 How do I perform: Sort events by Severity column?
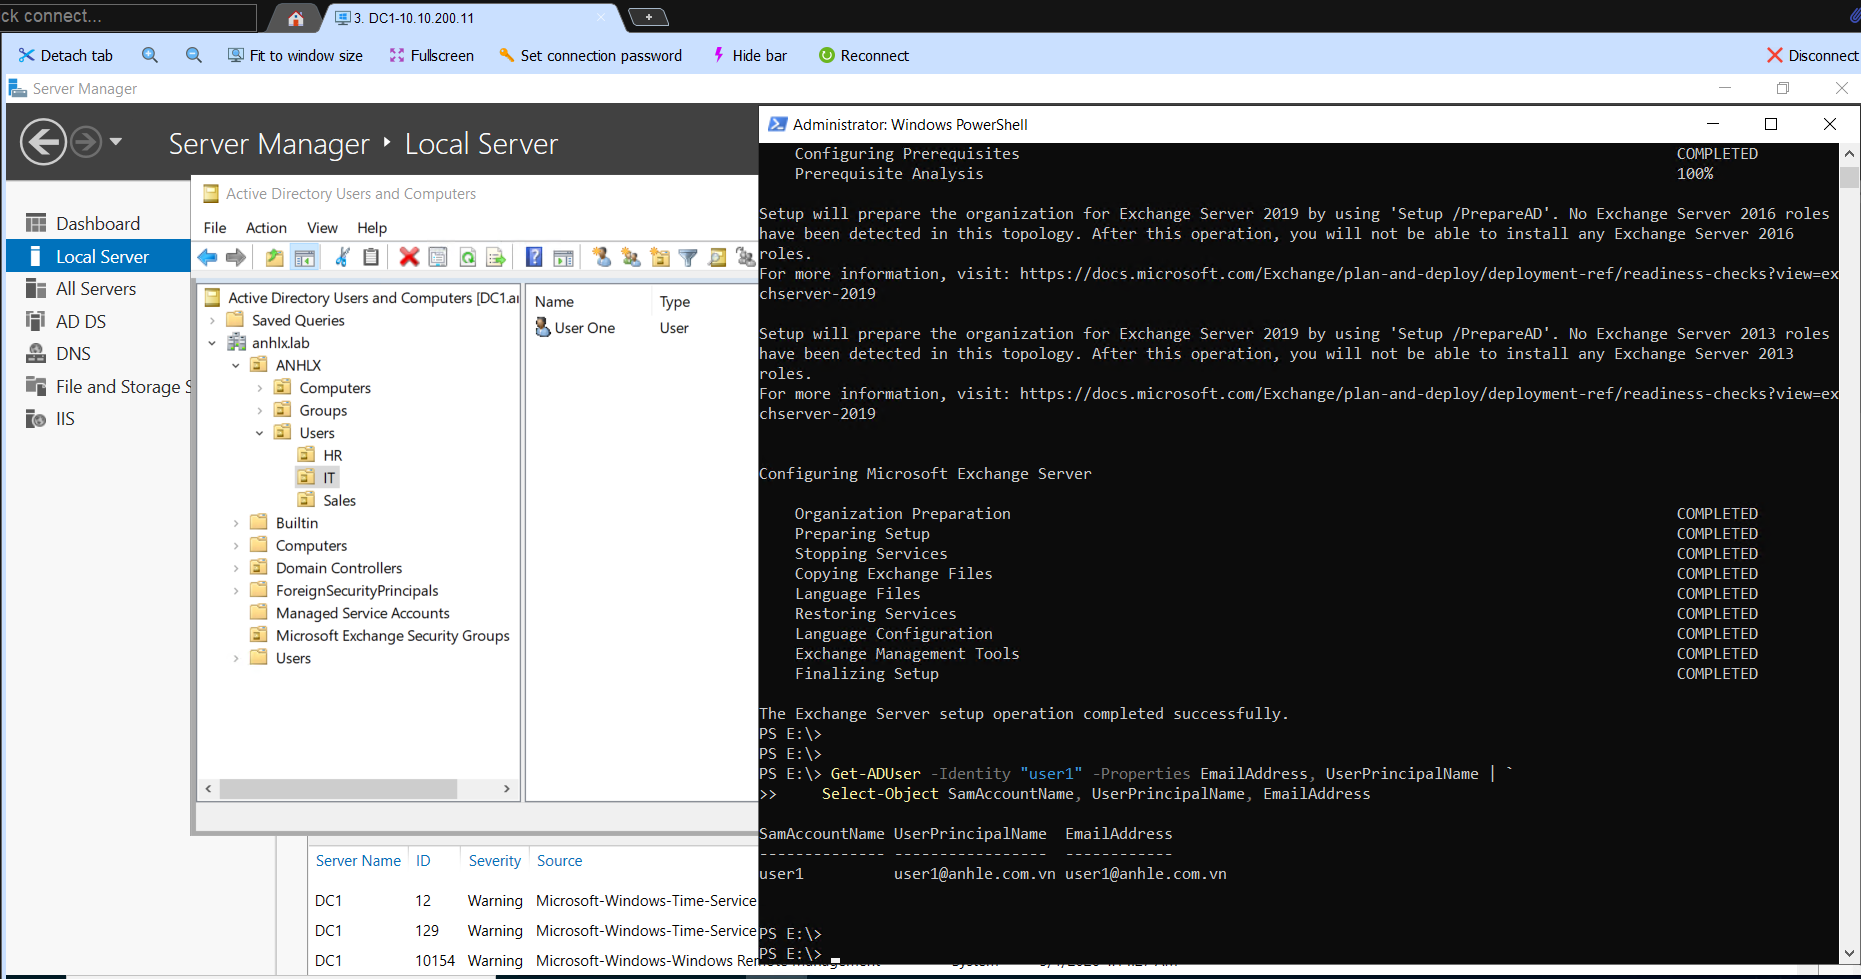click(x=495, y=861)
